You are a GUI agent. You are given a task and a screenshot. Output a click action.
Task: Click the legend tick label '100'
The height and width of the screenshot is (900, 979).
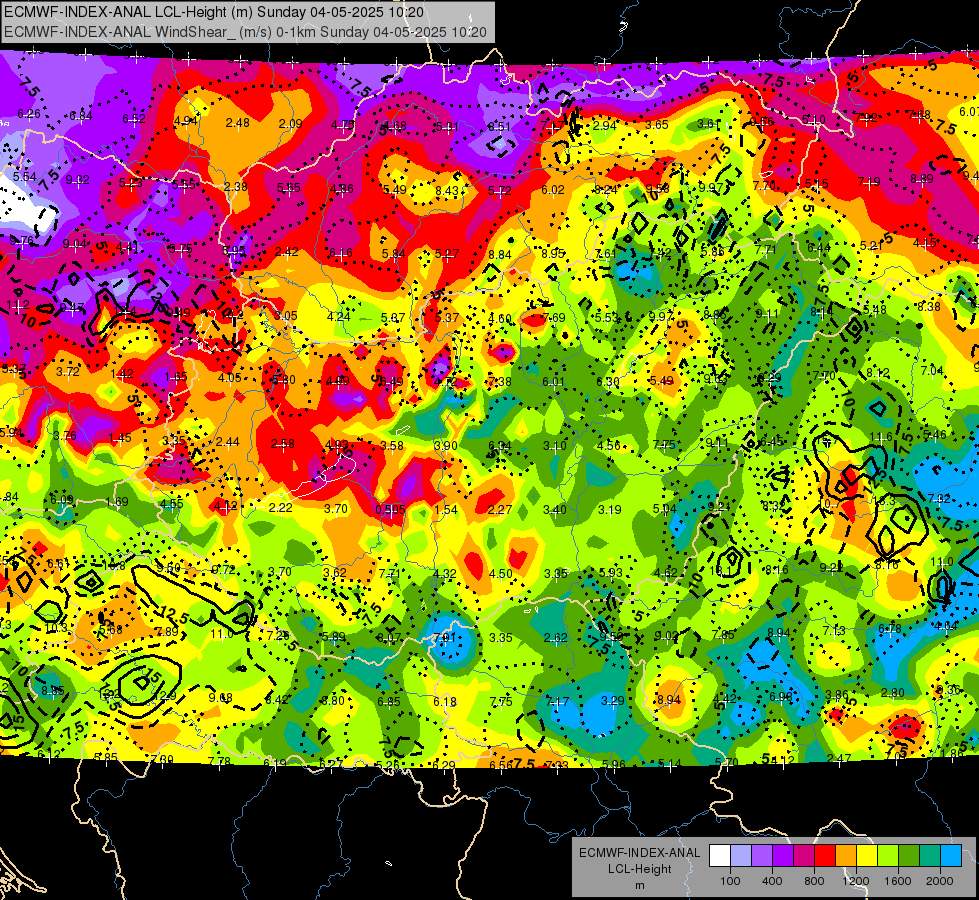click(730, 881)
